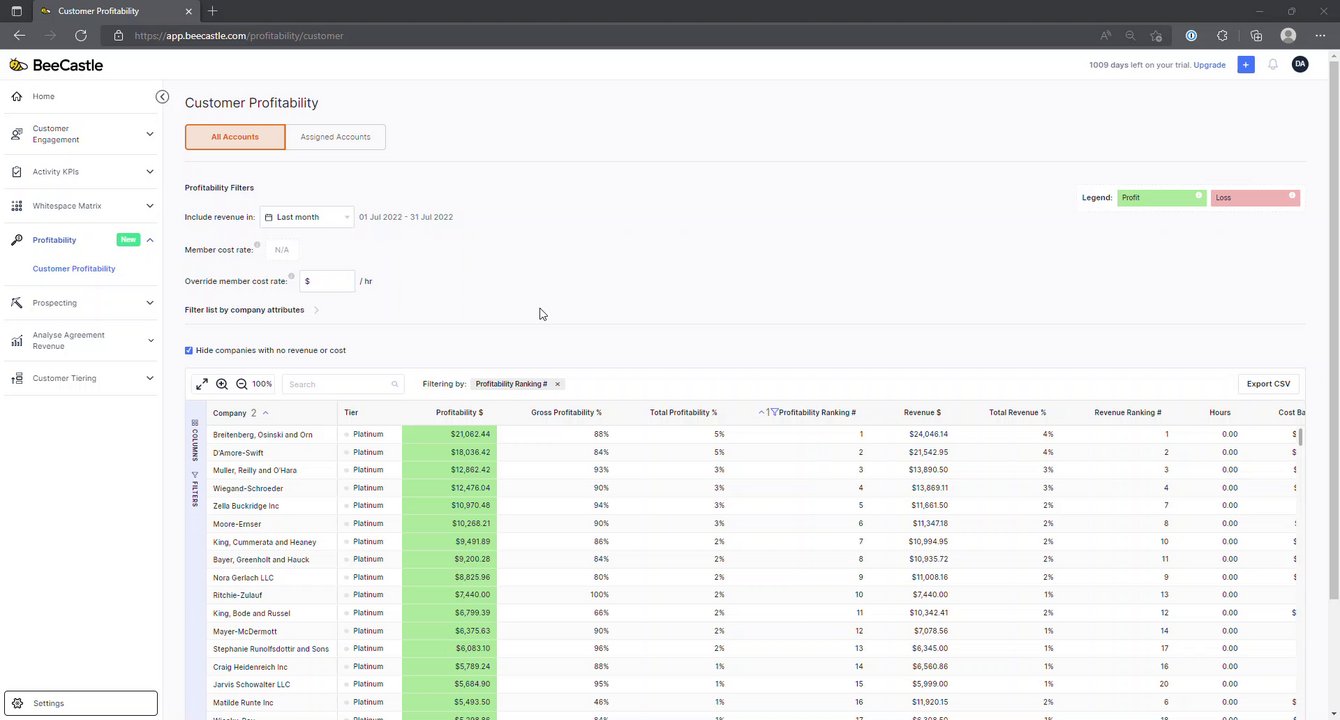Click the Prospecting pickaxe icon
The image size is (1340, 720).
pyautogui.click(x=16, y=303)
